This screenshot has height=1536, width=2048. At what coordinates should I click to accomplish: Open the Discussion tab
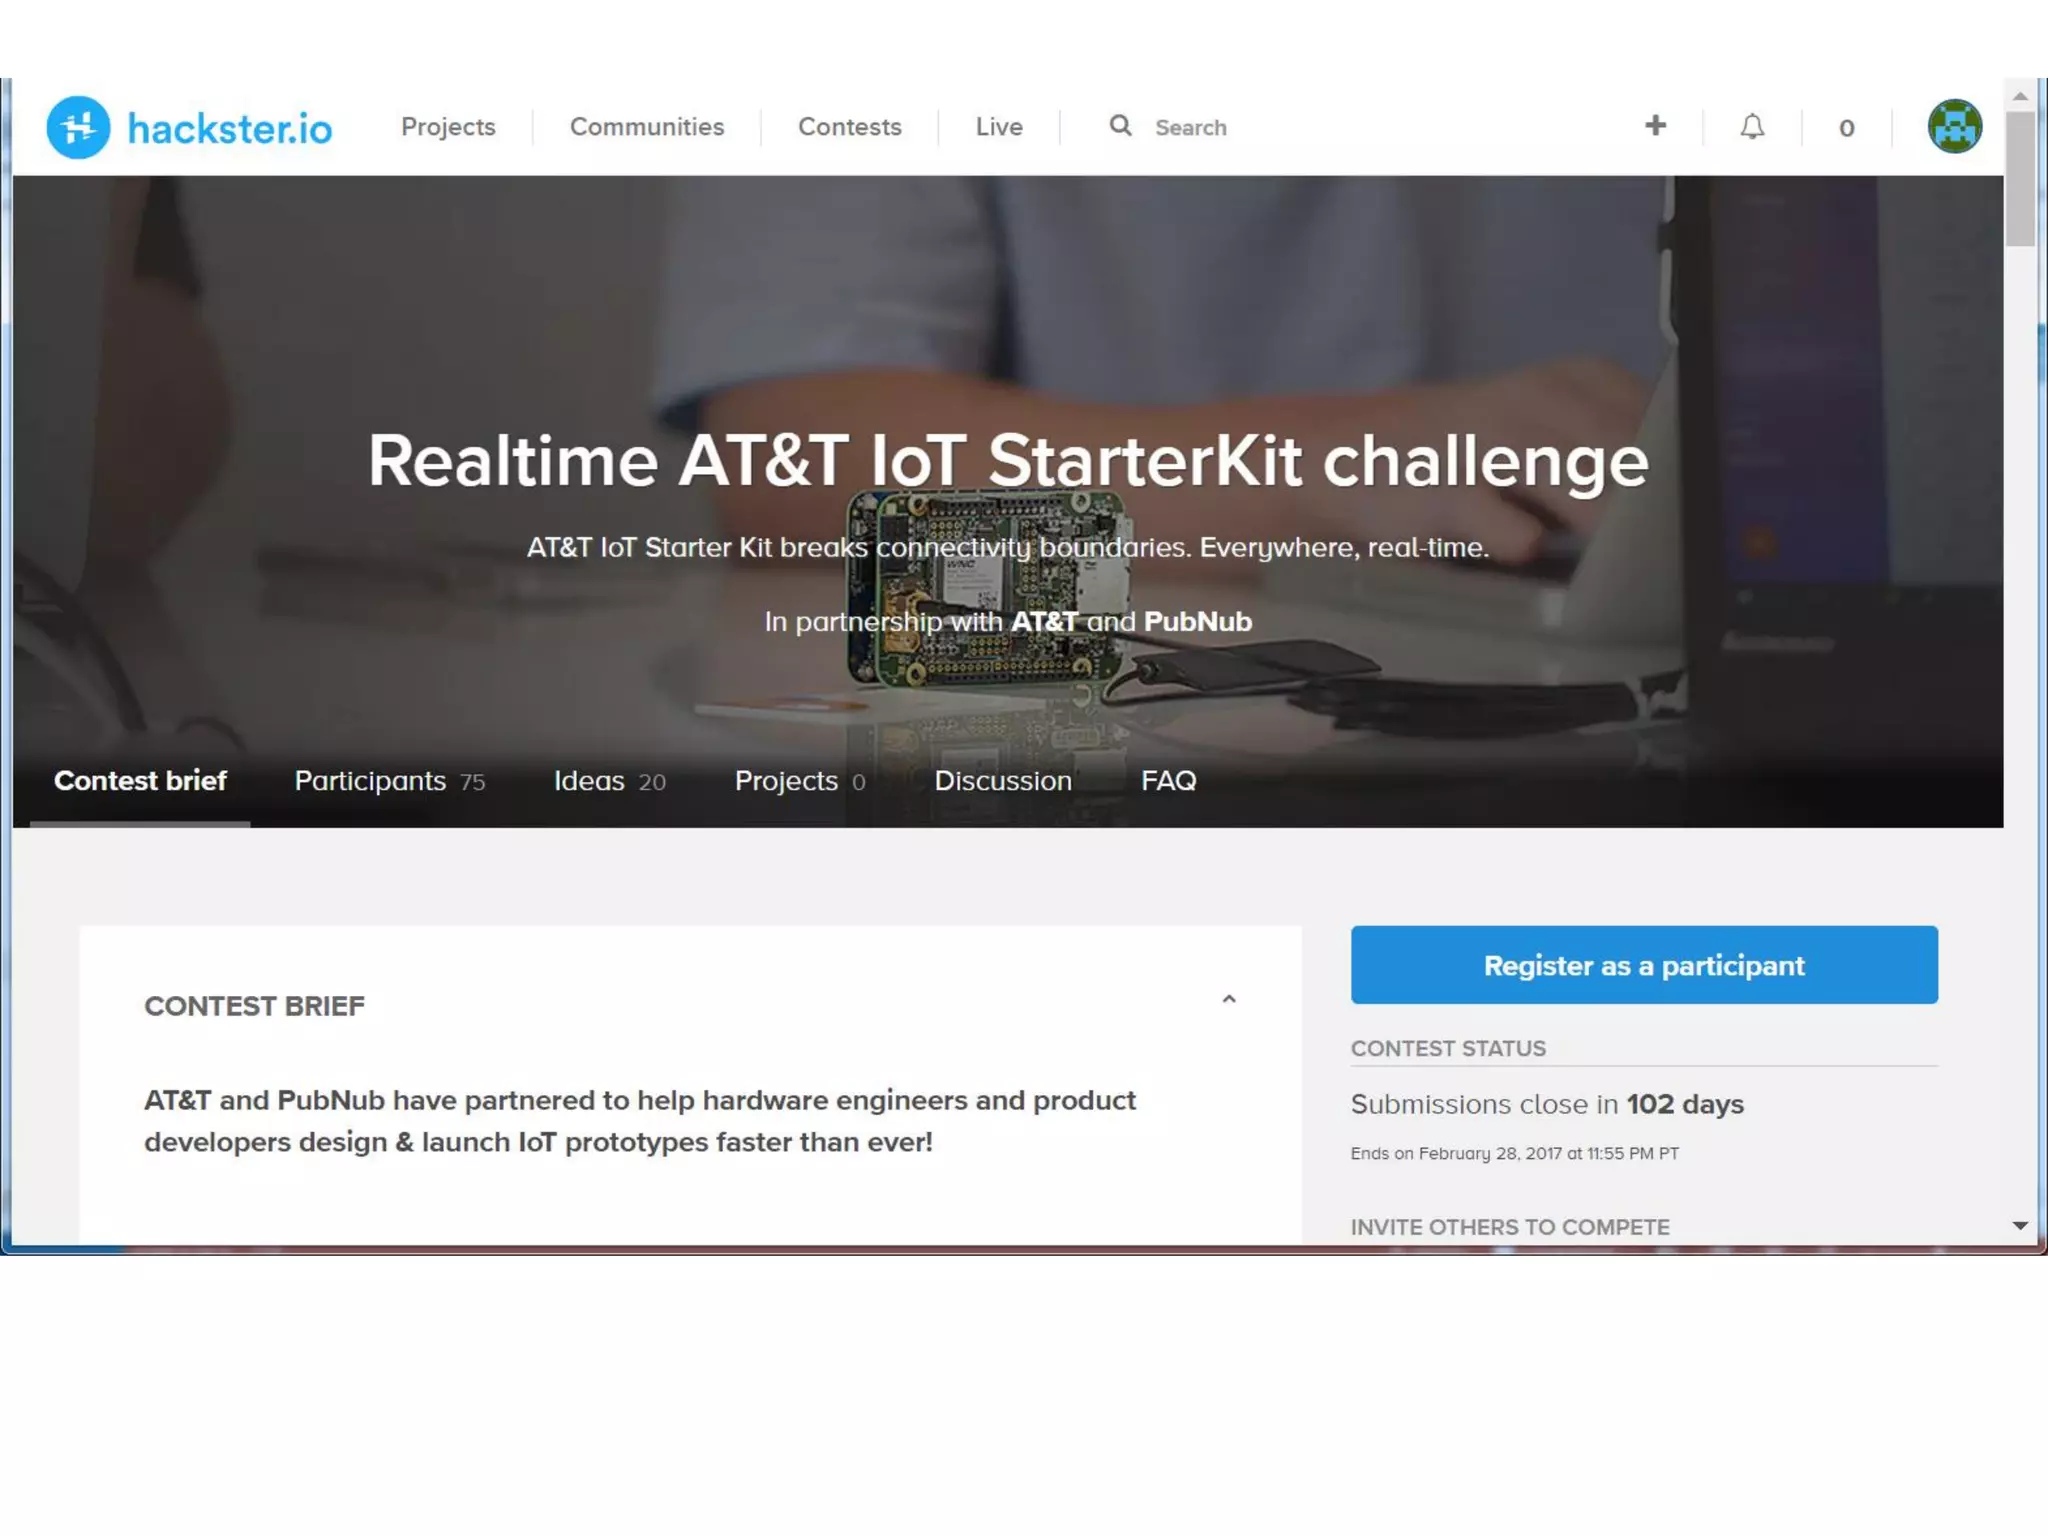1002,781
